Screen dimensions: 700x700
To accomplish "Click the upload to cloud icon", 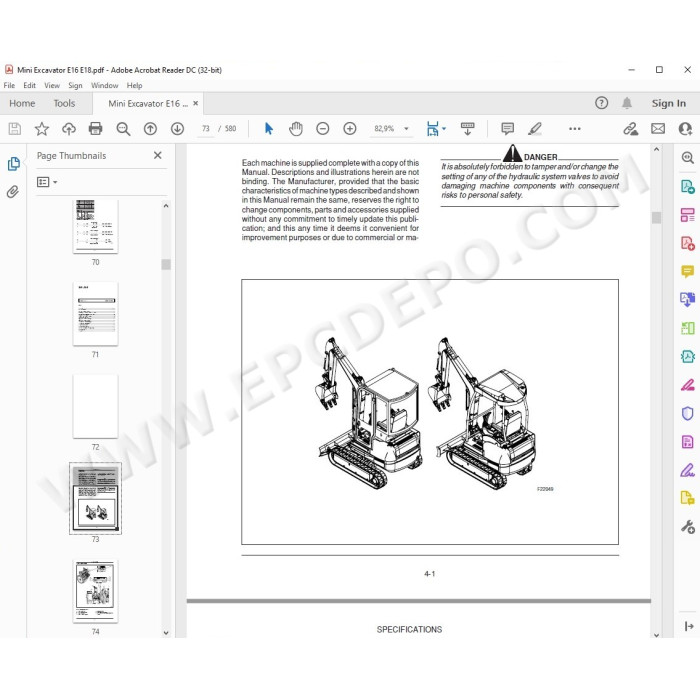I will coord(69,129).
